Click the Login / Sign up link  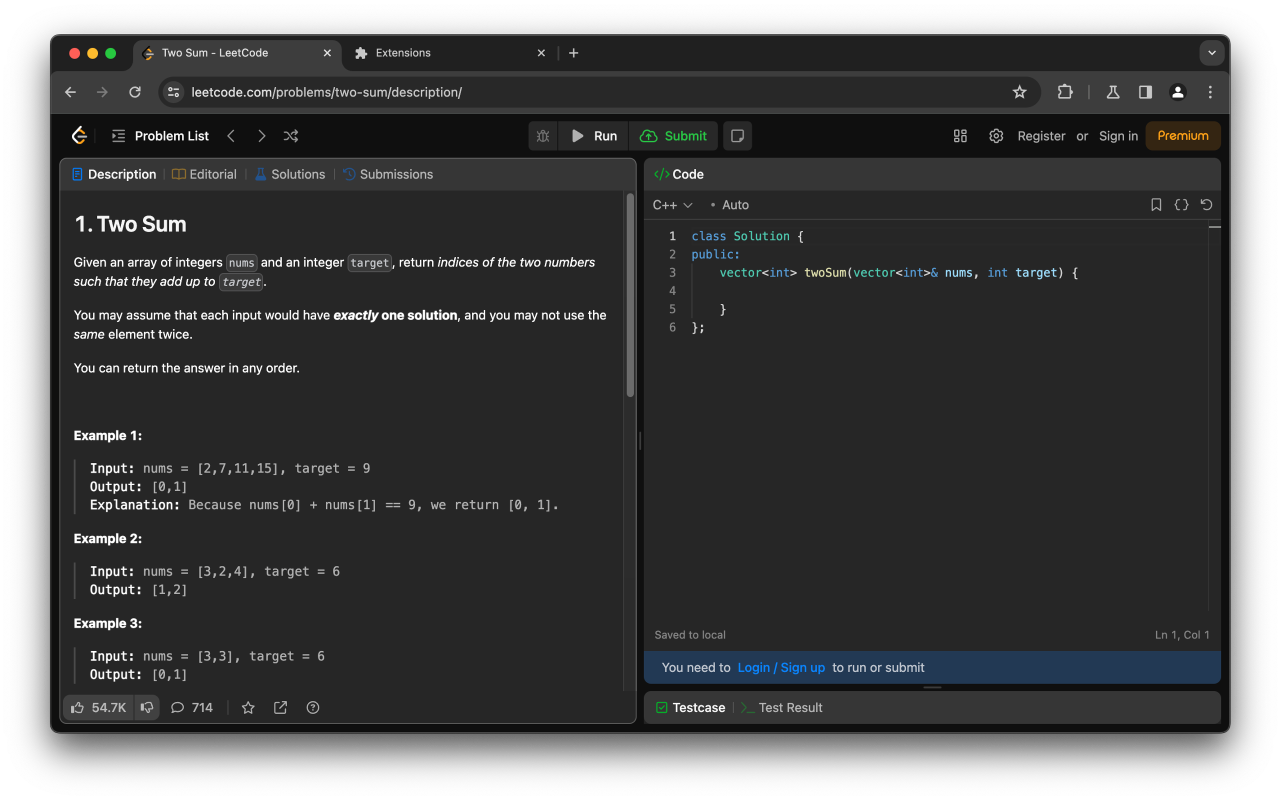pyautogui.click(x=781, y=667)
